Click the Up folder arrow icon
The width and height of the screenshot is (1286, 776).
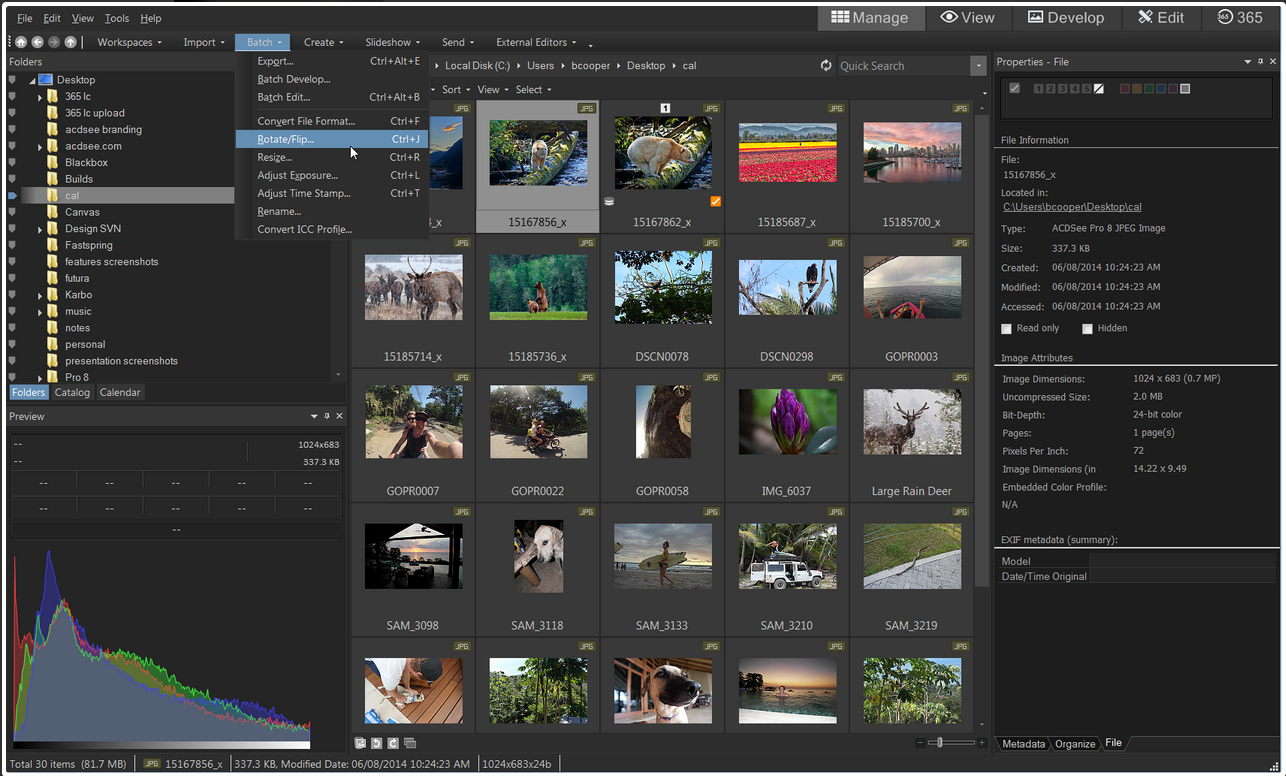(x=70, y=42)
